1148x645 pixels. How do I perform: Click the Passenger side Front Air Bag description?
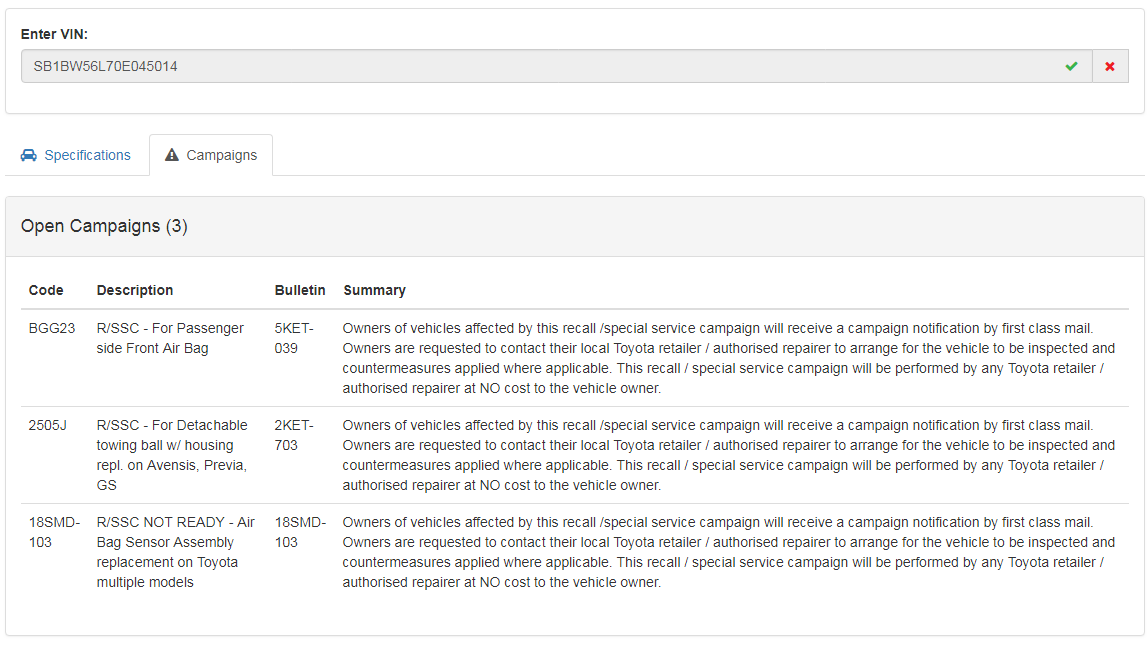point(170,338)
